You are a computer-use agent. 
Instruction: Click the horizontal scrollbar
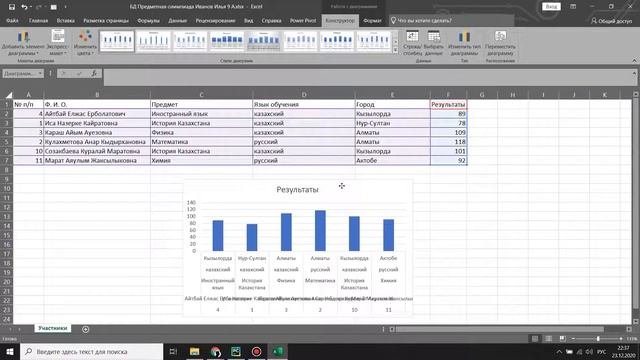point(500,329)
